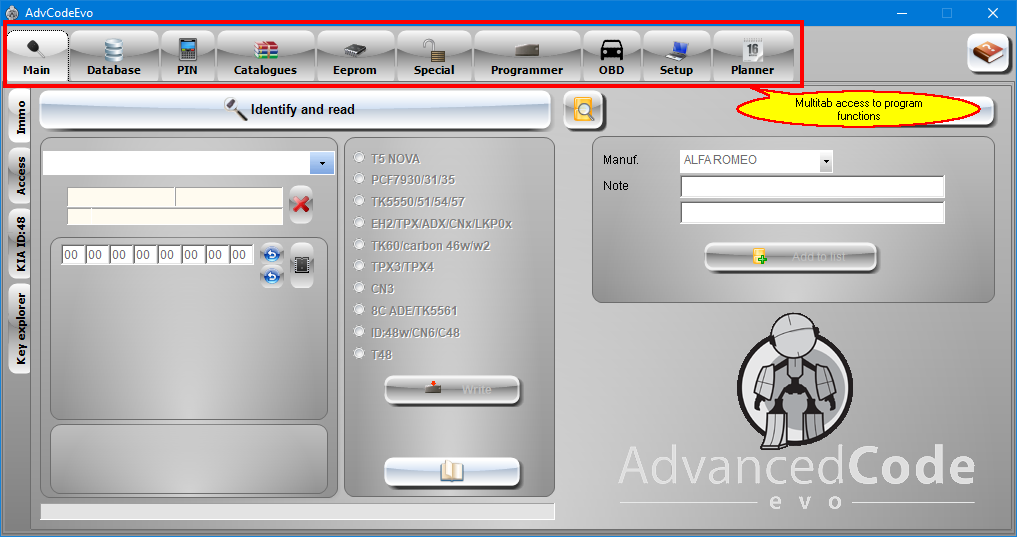Click the wide cream field below the pair
Viewport: 1017px width, 537px height.
[175, 217]
